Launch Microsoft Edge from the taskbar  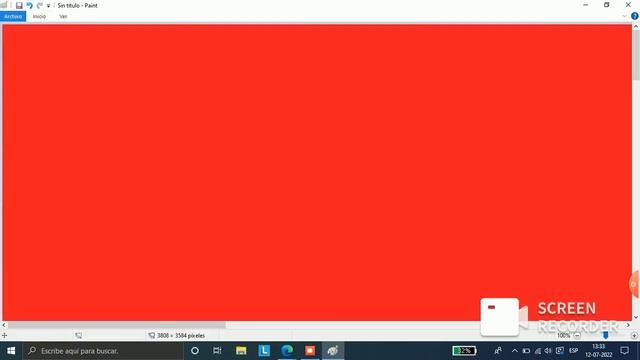tap(287, 351)
